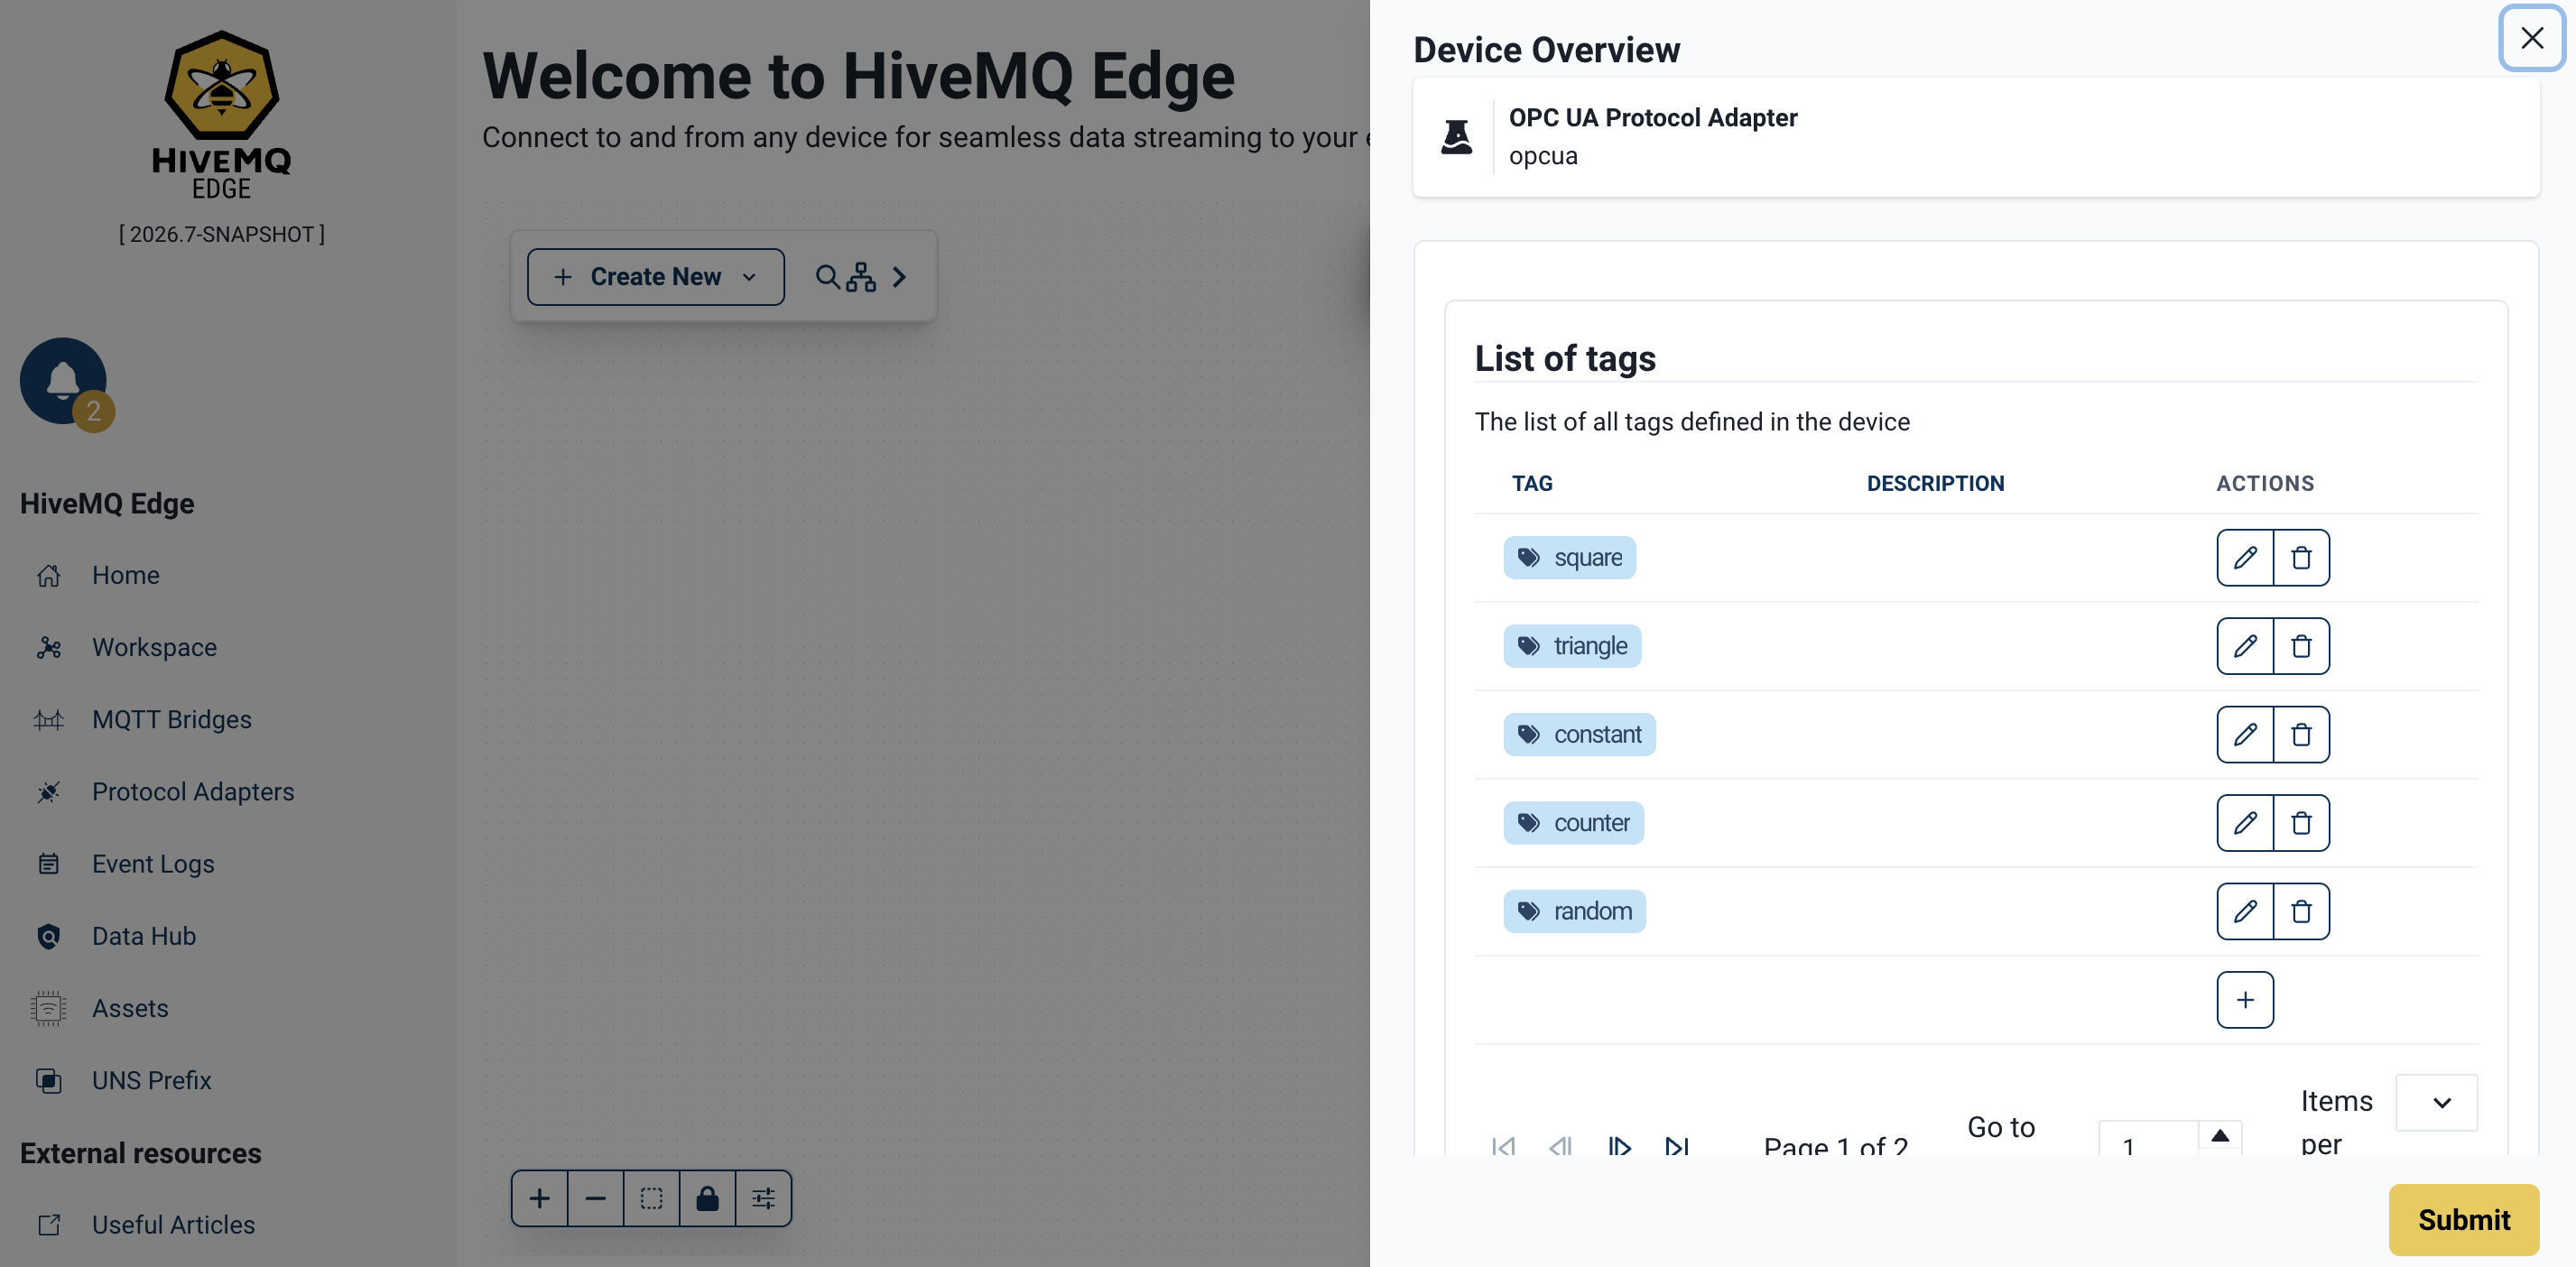The width and height of the screenshot is (2576, 1267).
Task: Go to MQTT Bridges section
Action: click(x=171, y=719)
